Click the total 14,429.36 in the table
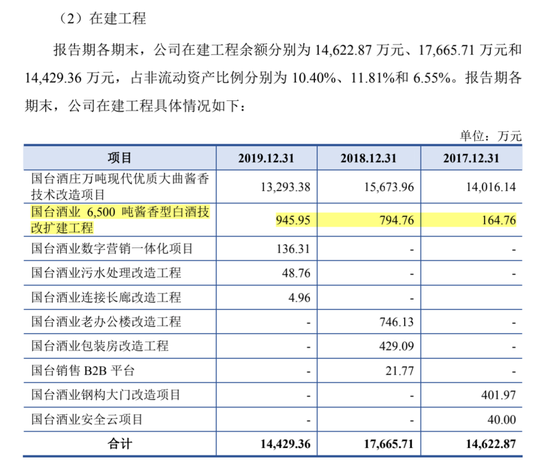 (285, 444)
